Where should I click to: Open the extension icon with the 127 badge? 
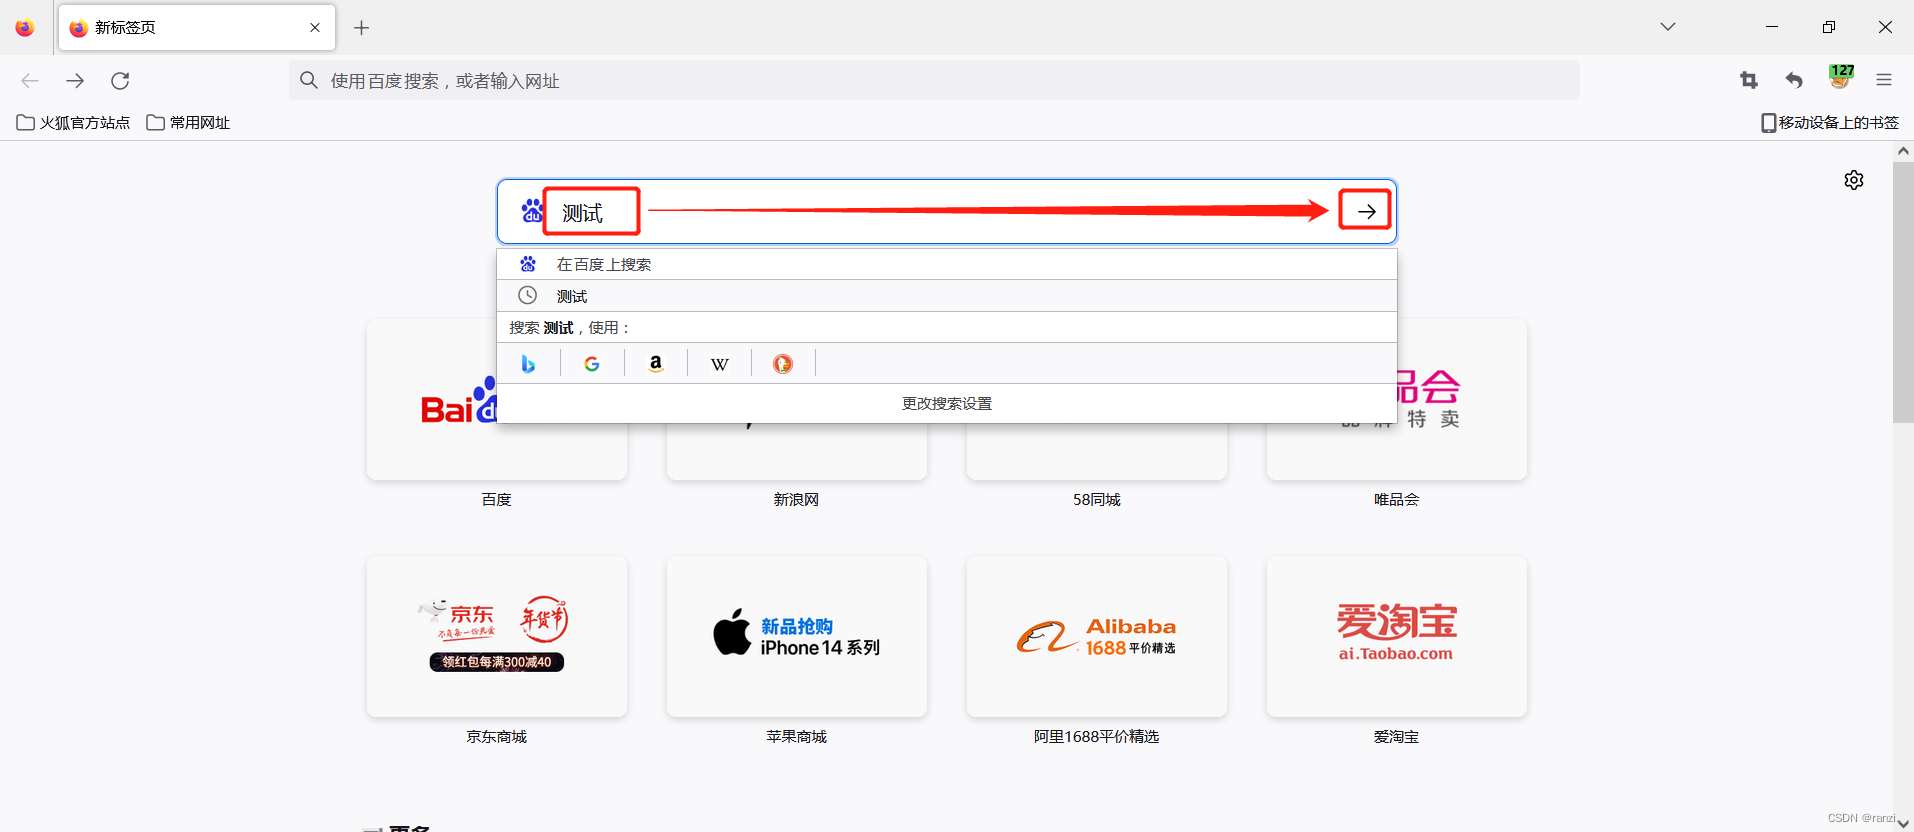pyautogui.click(x=1841, y=77)
